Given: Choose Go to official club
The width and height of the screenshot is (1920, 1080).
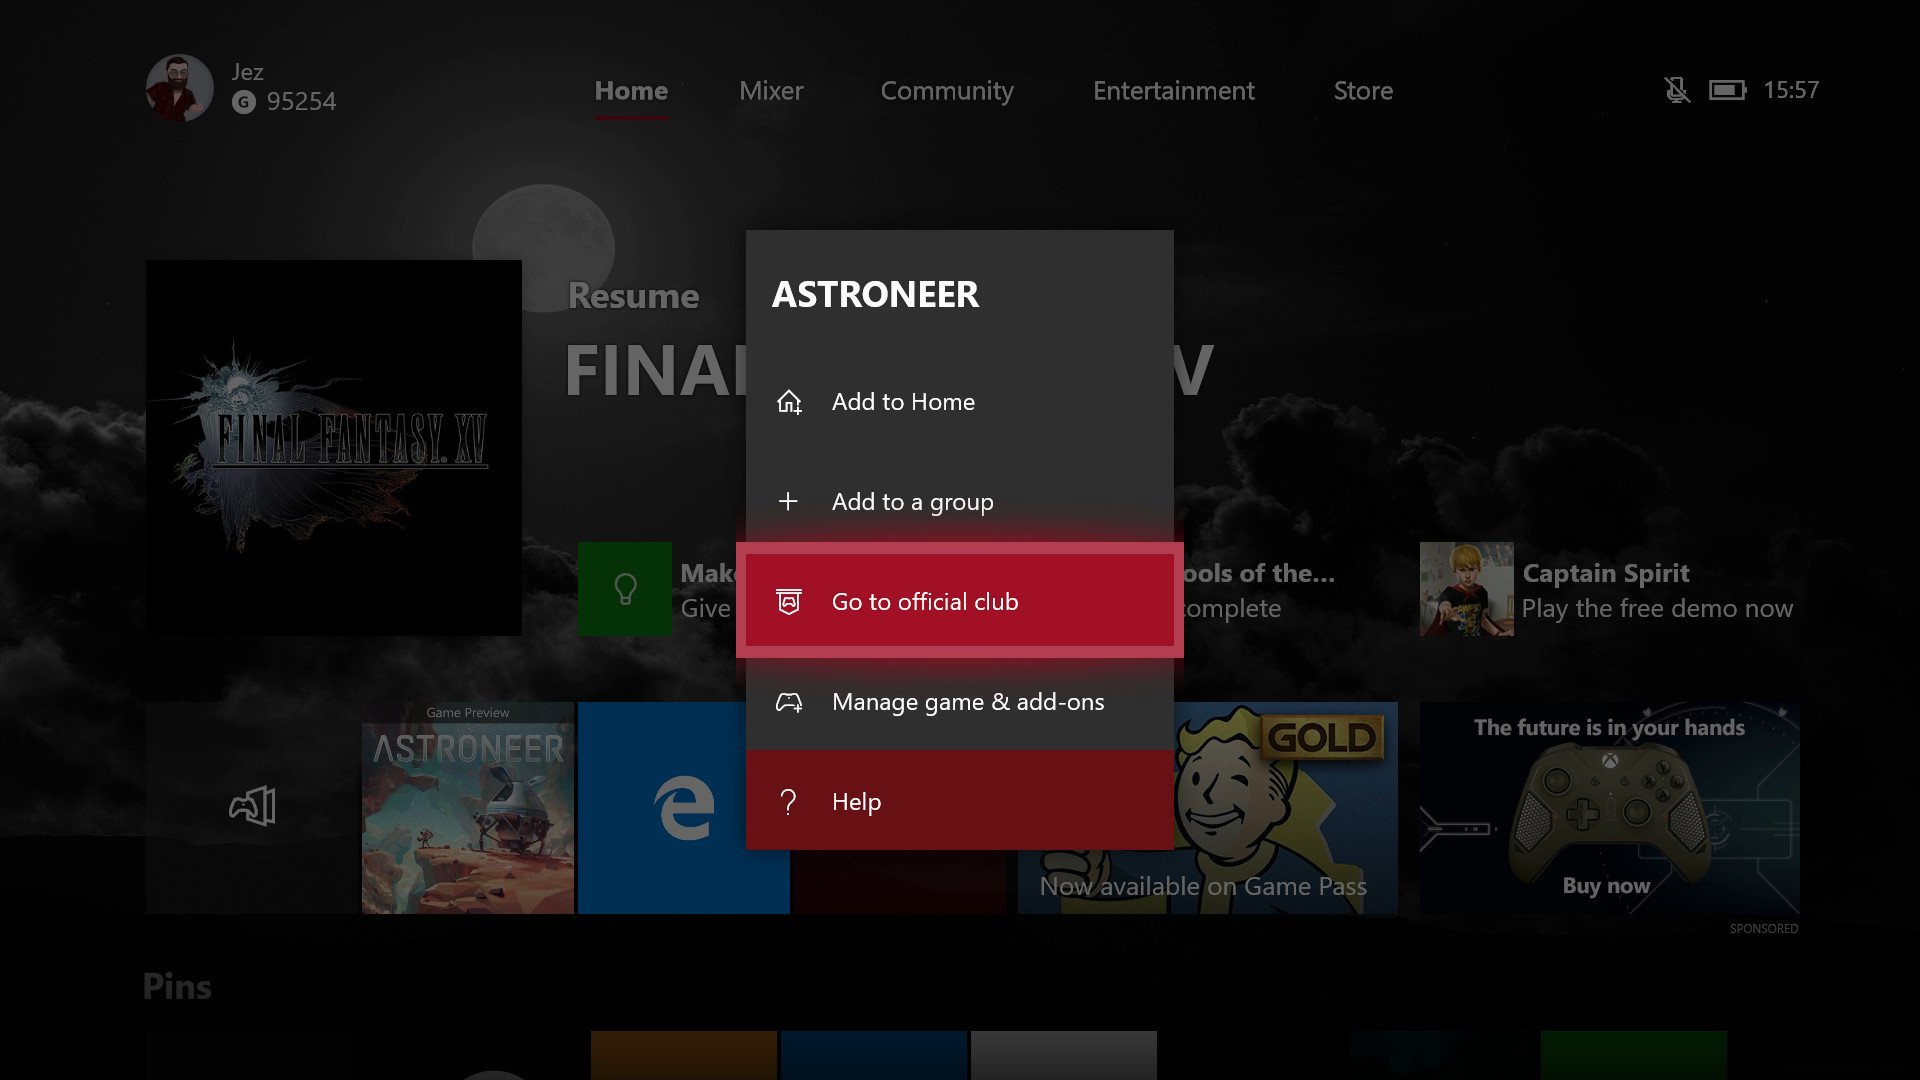Looking at the screenshot, I should click(x=960, y=601).
